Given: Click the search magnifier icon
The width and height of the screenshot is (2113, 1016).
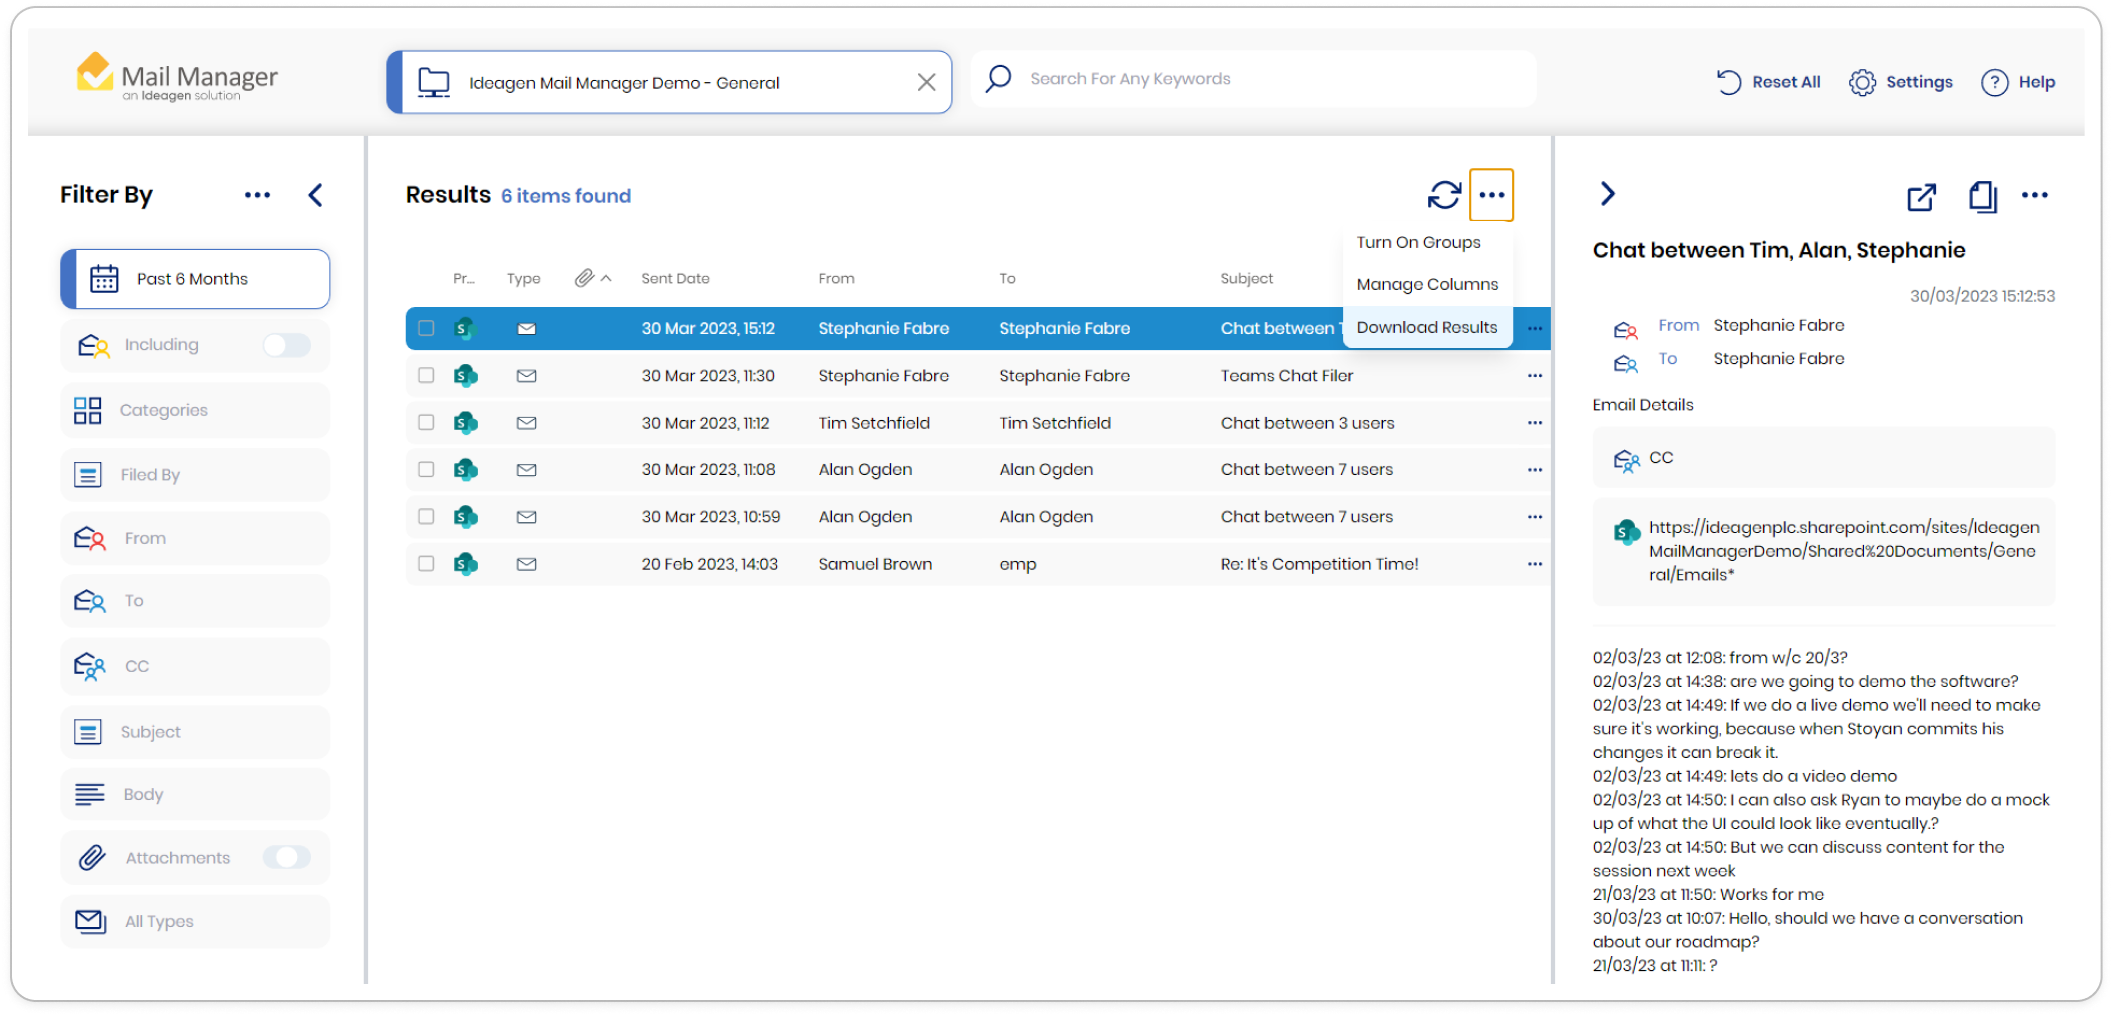Looking at the screenshot, I should pos(998,79).
